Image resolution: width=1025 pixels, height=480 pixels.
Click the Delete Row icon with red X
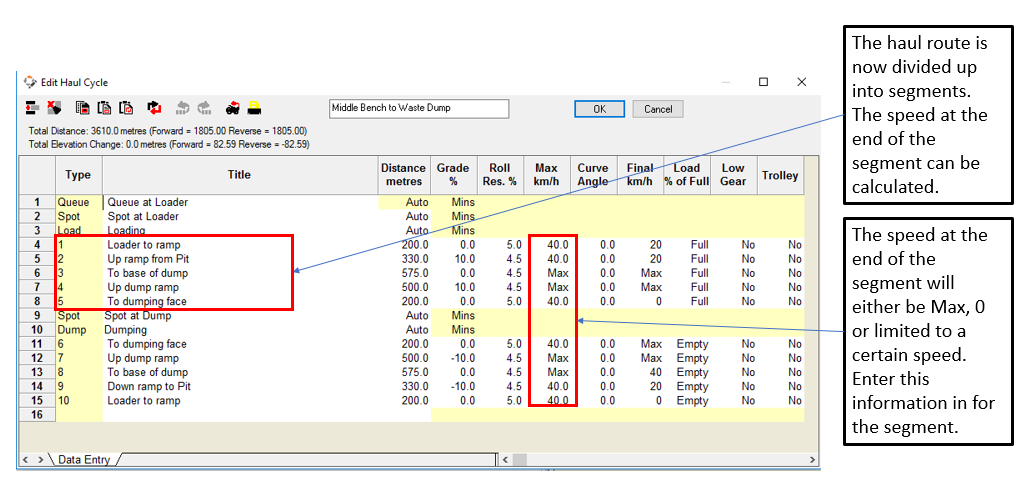point(54,109)
